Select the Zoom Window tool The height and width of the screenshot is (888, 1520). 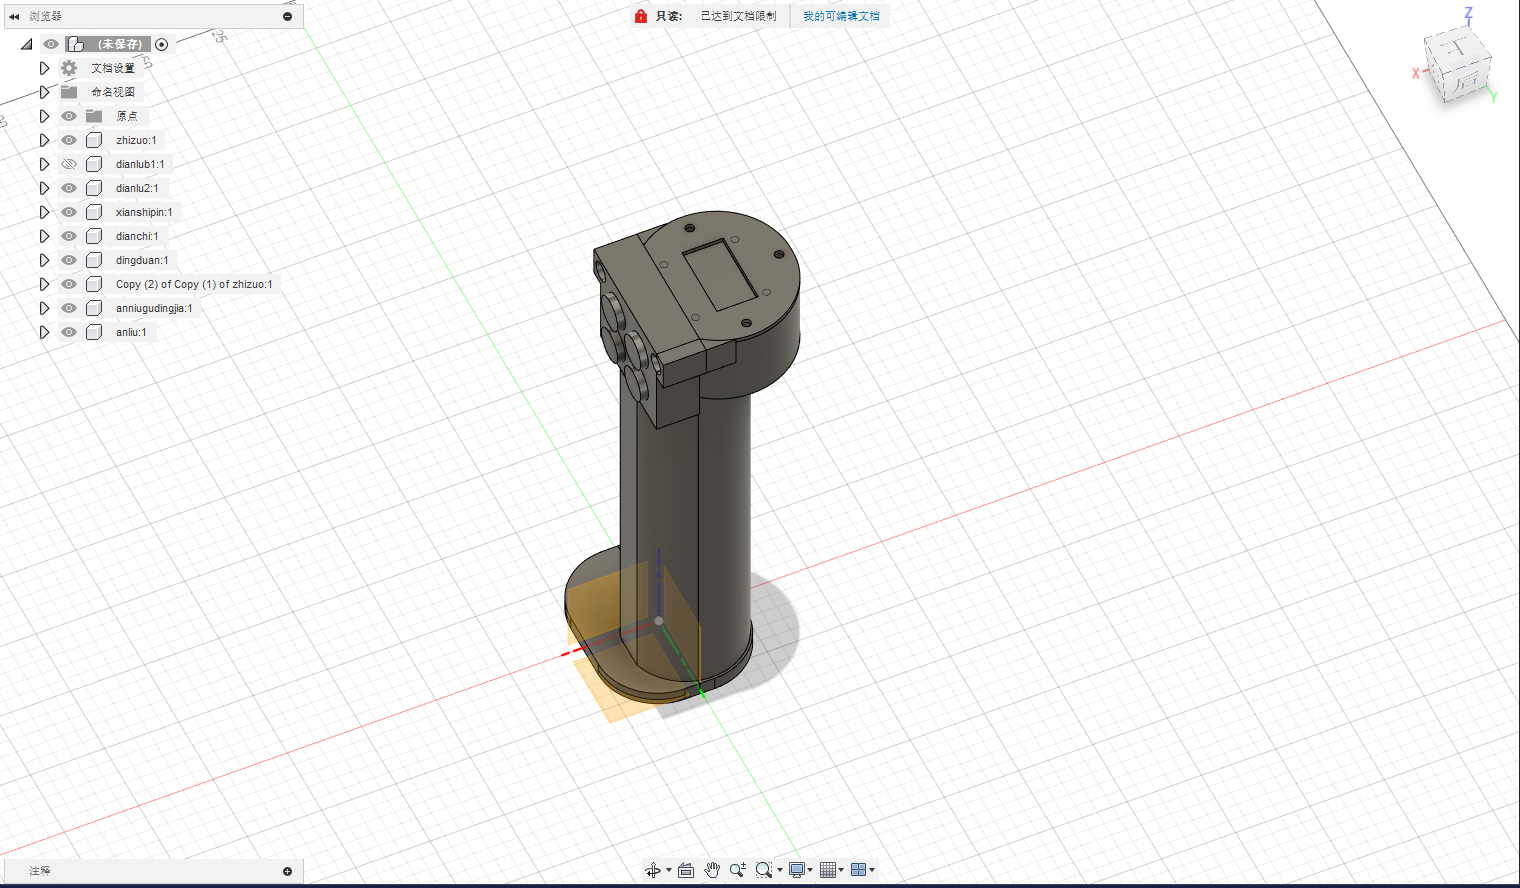[764, 870]
